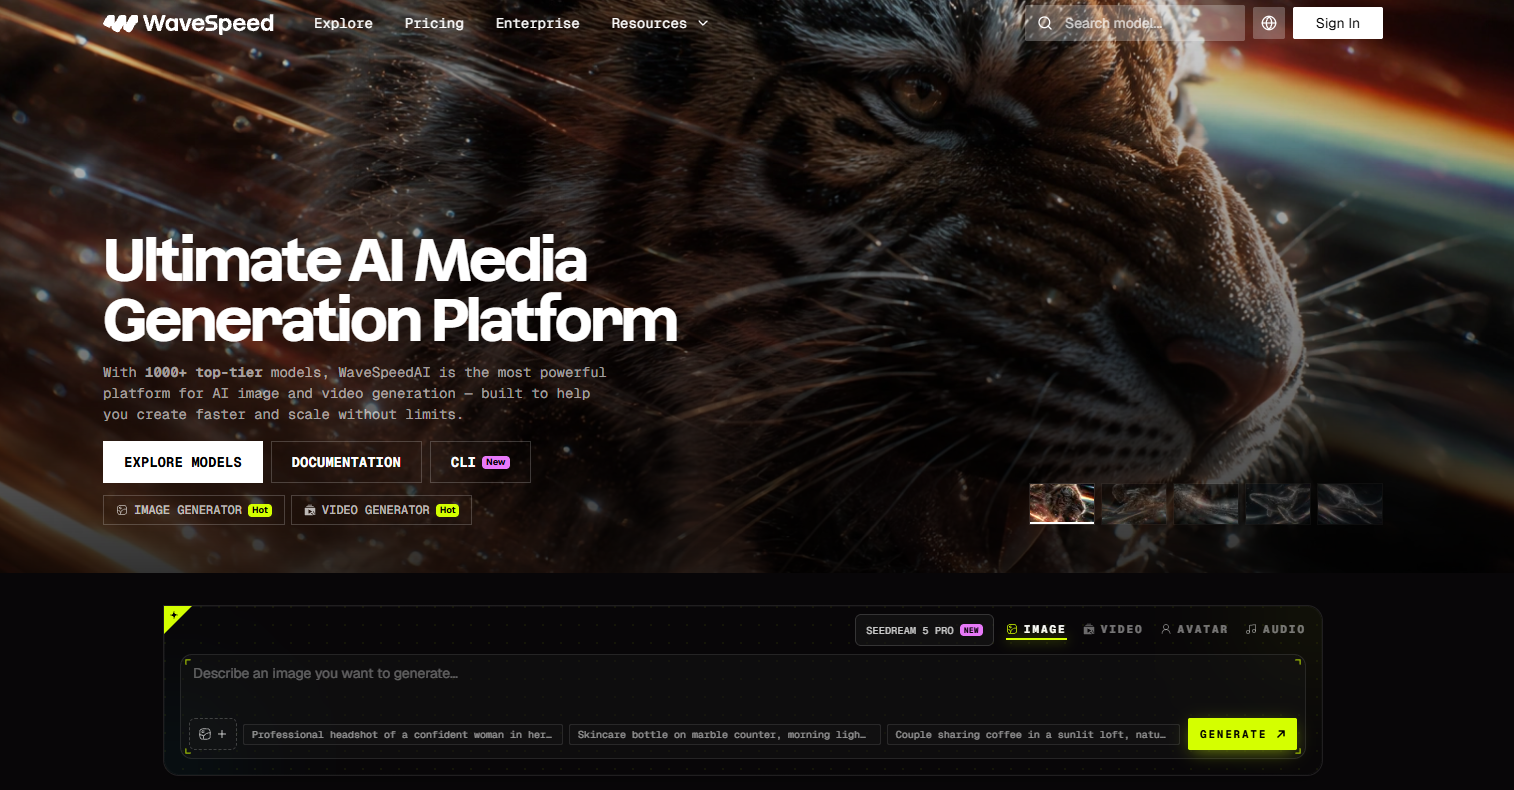Open the Pricing menu item
This screenshot has height=790, width=1514.
(x=434, y=23)
